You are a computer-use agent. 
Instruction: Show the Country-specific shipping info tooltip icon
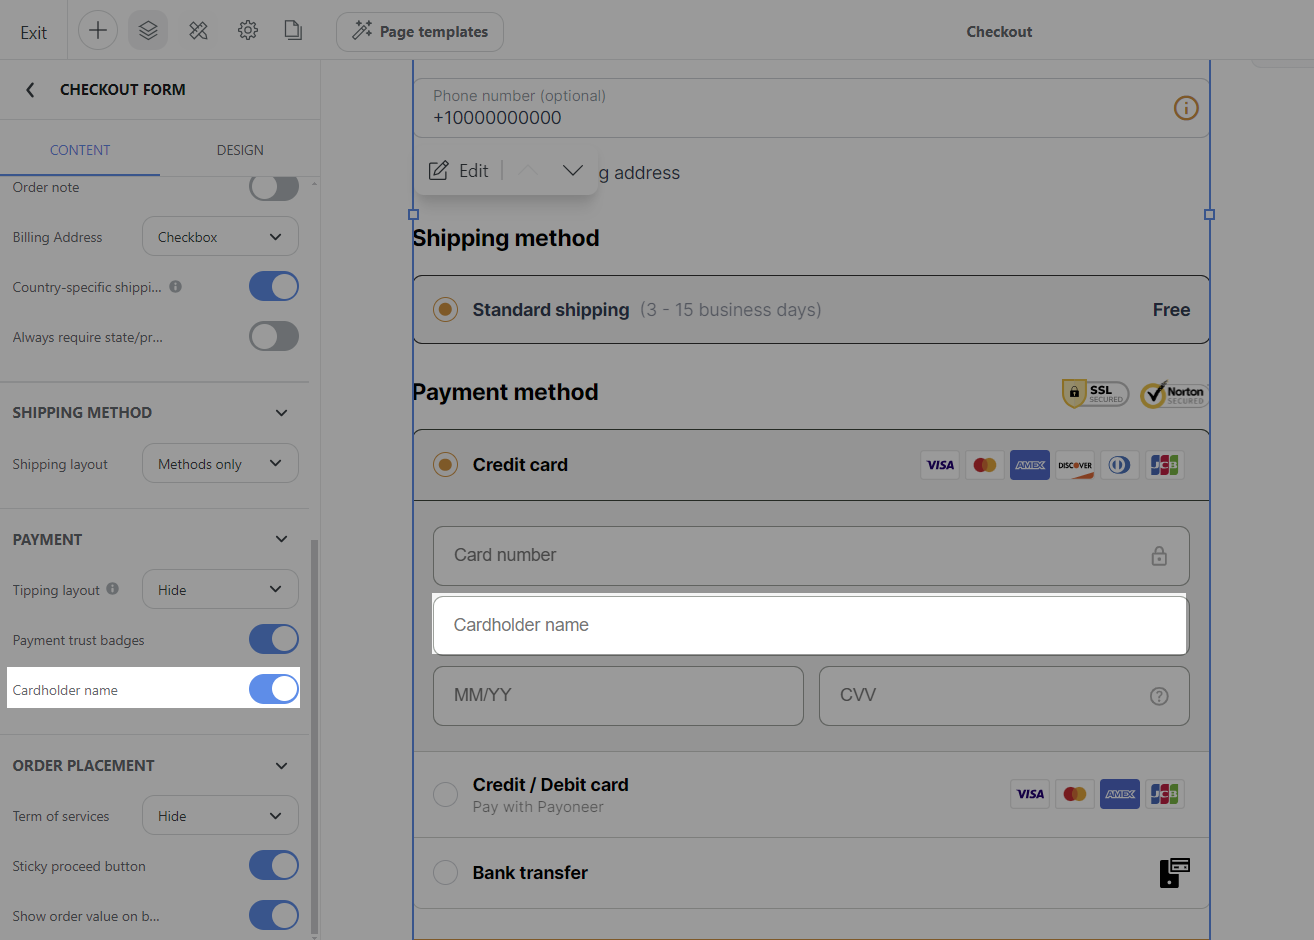click(176, 287)
